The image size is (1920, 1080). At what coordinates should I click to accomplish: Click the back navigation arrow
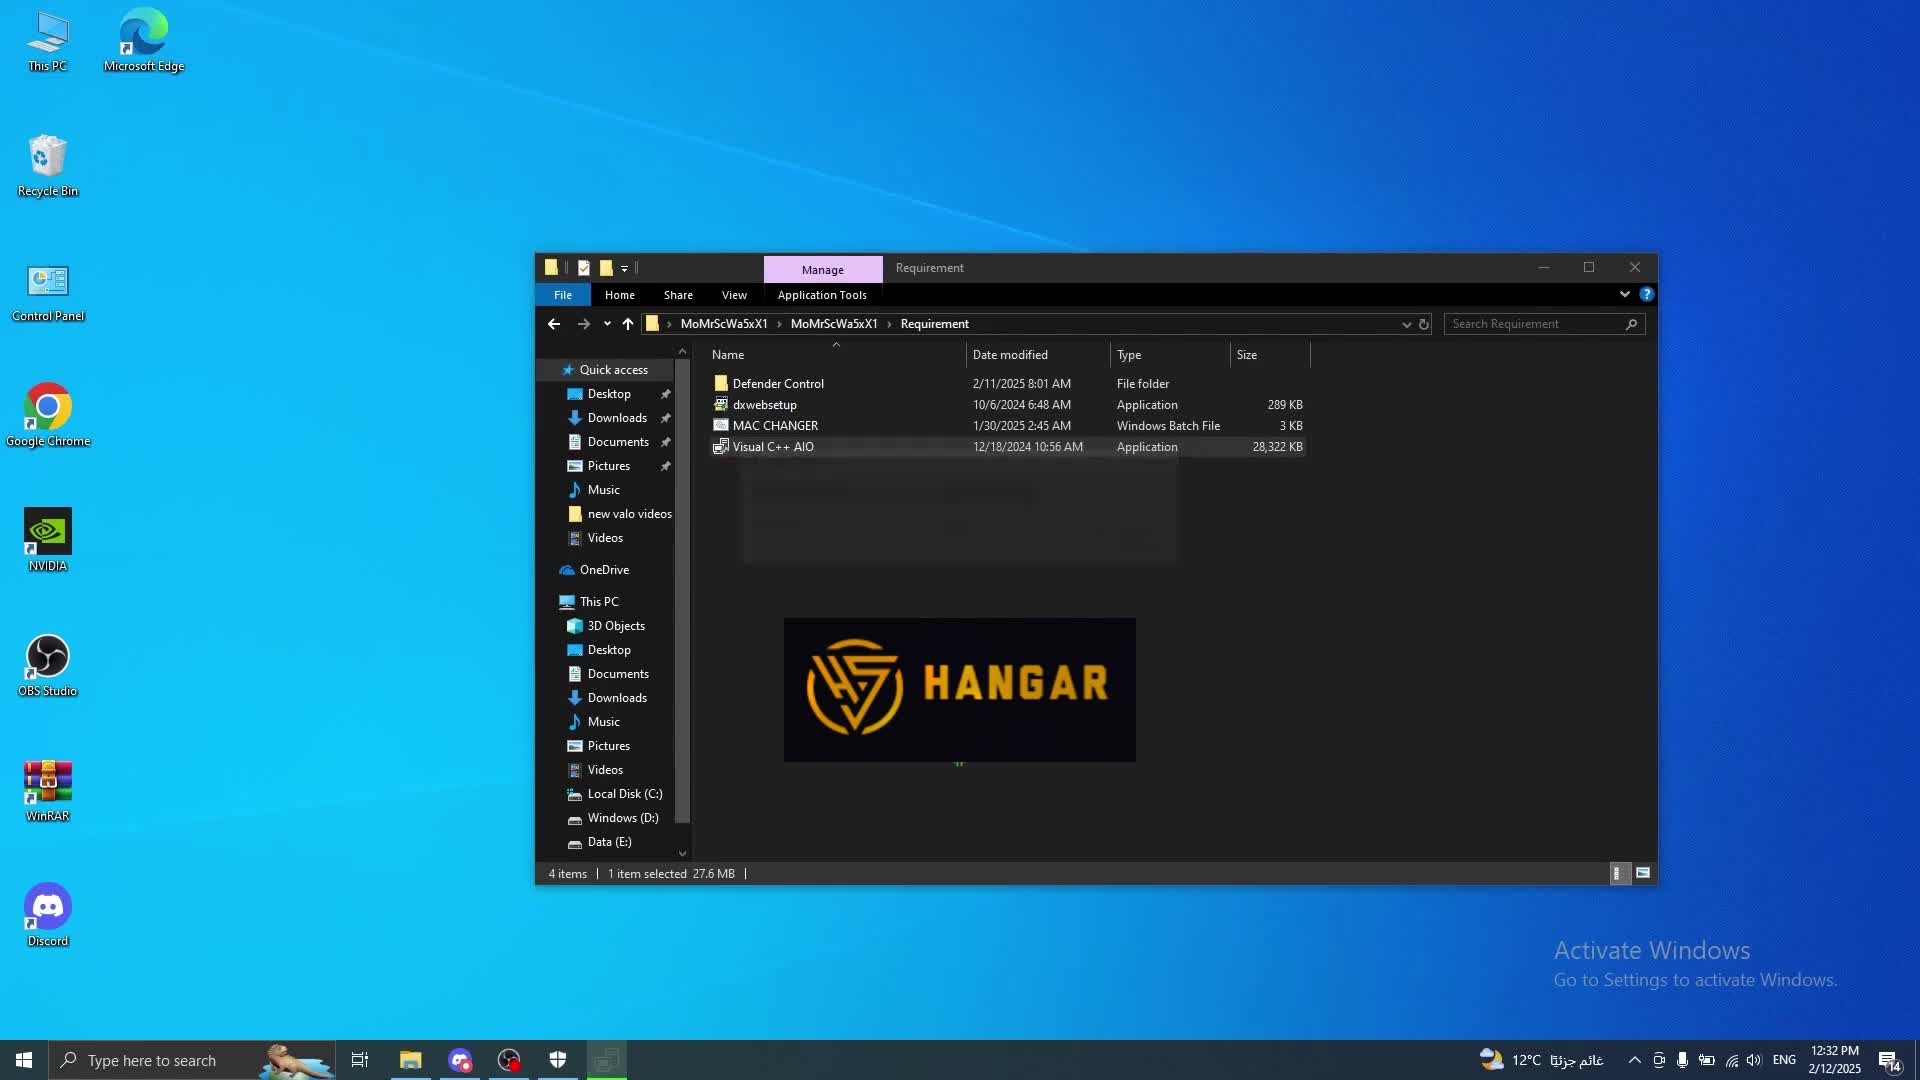(554, 323)
